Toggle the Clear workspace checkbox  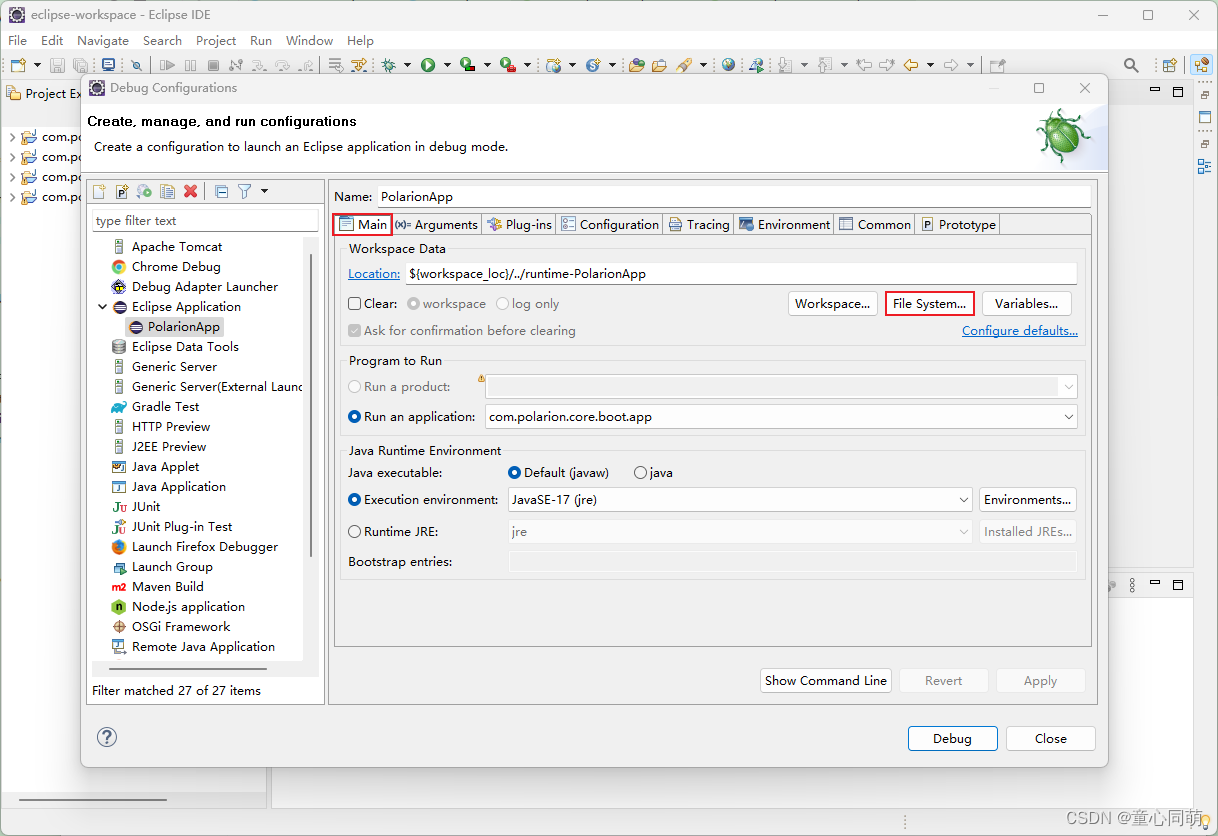tap(354, 303)
